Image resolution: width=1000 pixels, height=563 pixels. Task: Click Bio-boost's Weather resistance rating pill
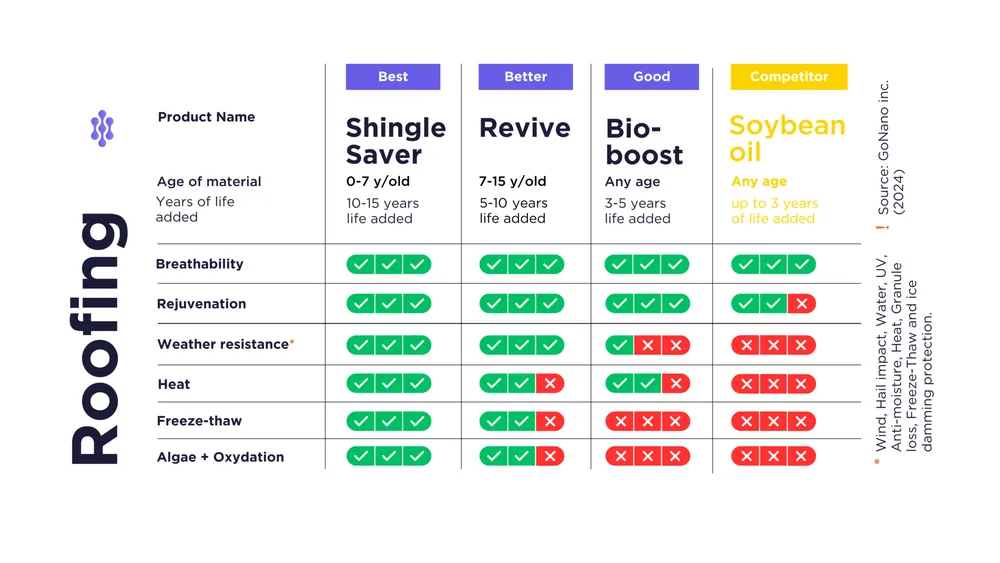click(x=647, y=345)
